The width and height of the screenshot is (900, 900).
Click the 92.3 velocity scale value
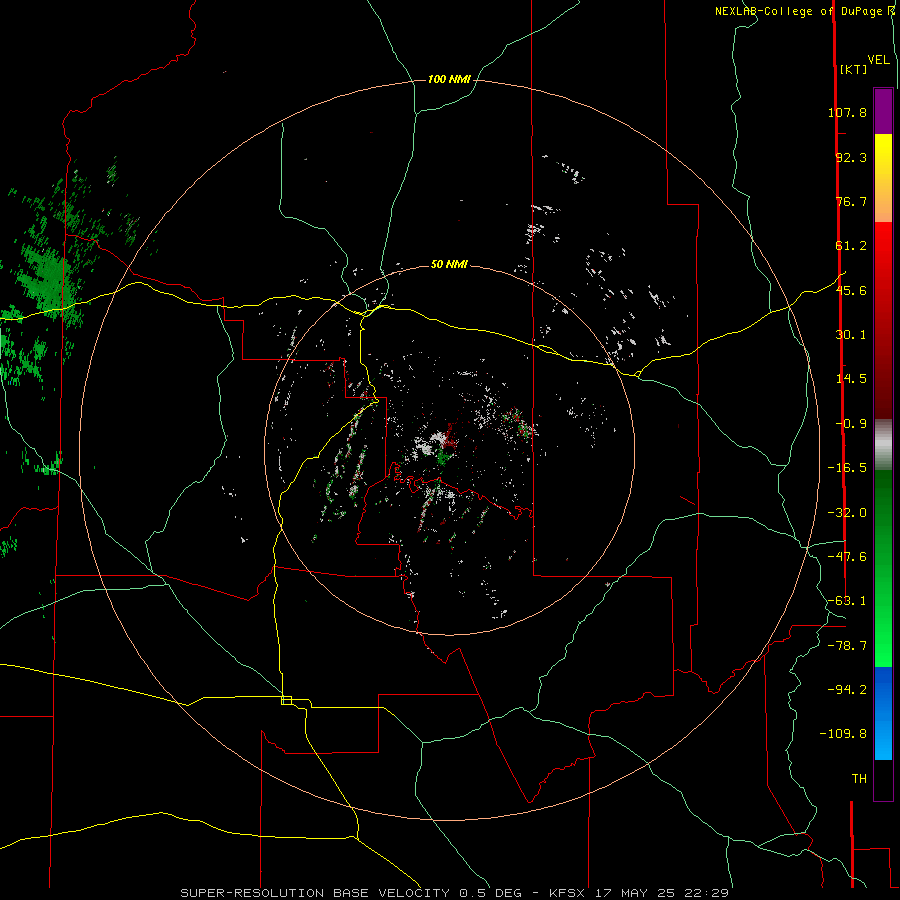[851, 157]
